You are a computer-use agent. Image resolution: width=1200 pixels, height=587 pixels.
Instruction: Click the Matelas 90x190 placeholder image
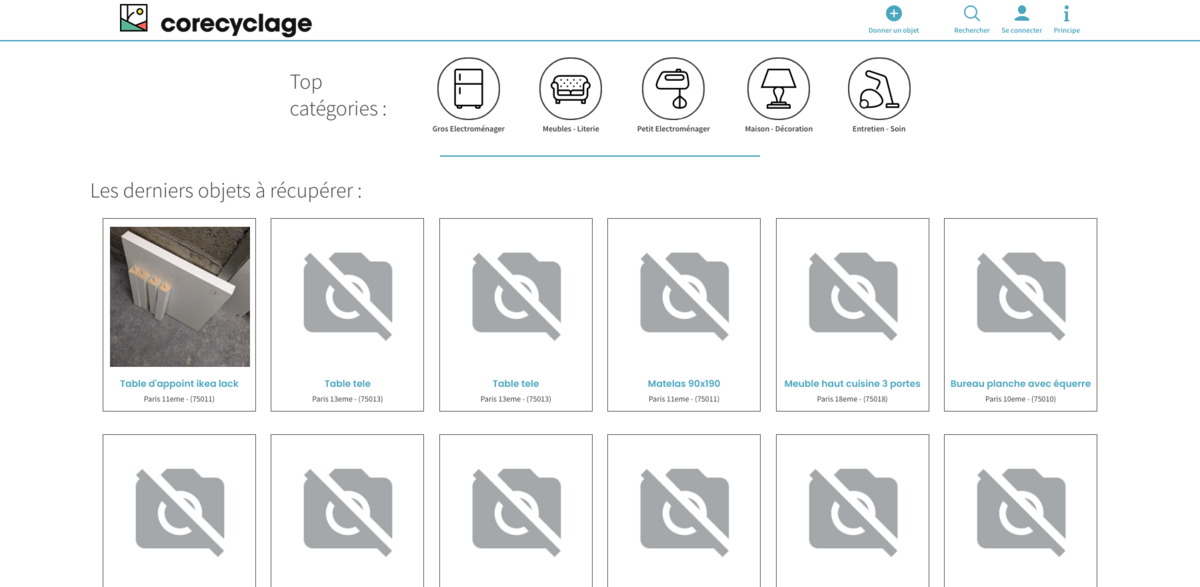[684, 296]
